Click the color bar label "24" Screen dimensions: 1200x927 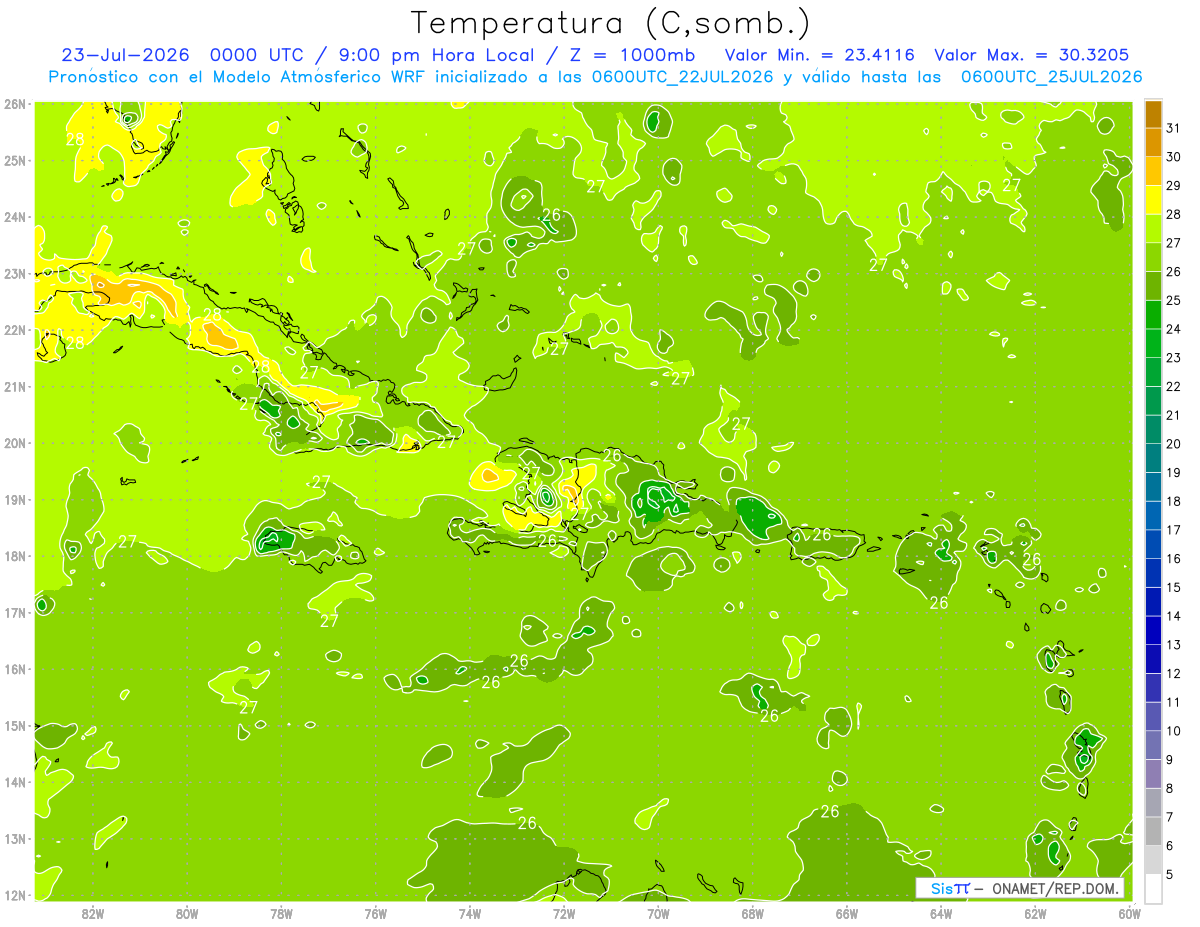[1174, 329]
